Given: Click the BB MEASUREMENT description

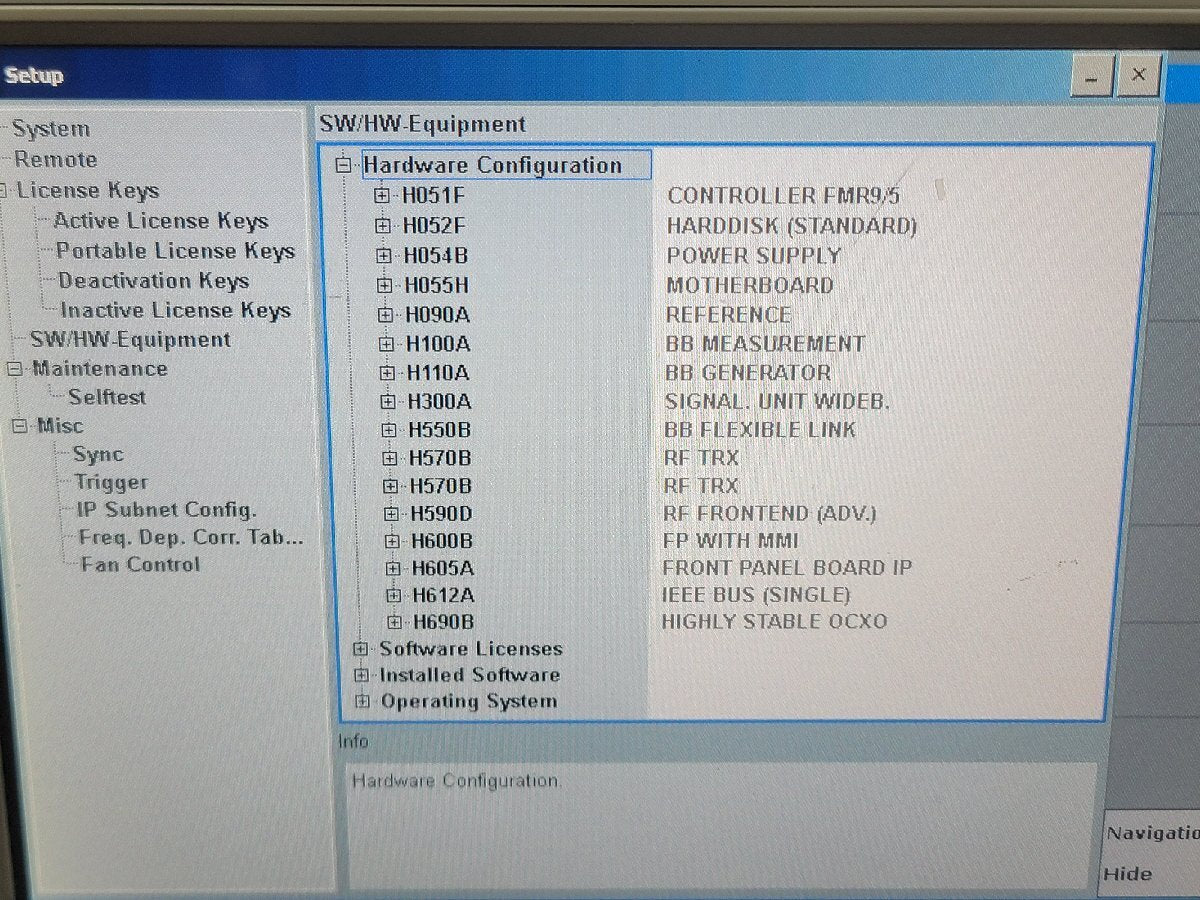Looking at the screenshot, I should click(x=765, y=344).
